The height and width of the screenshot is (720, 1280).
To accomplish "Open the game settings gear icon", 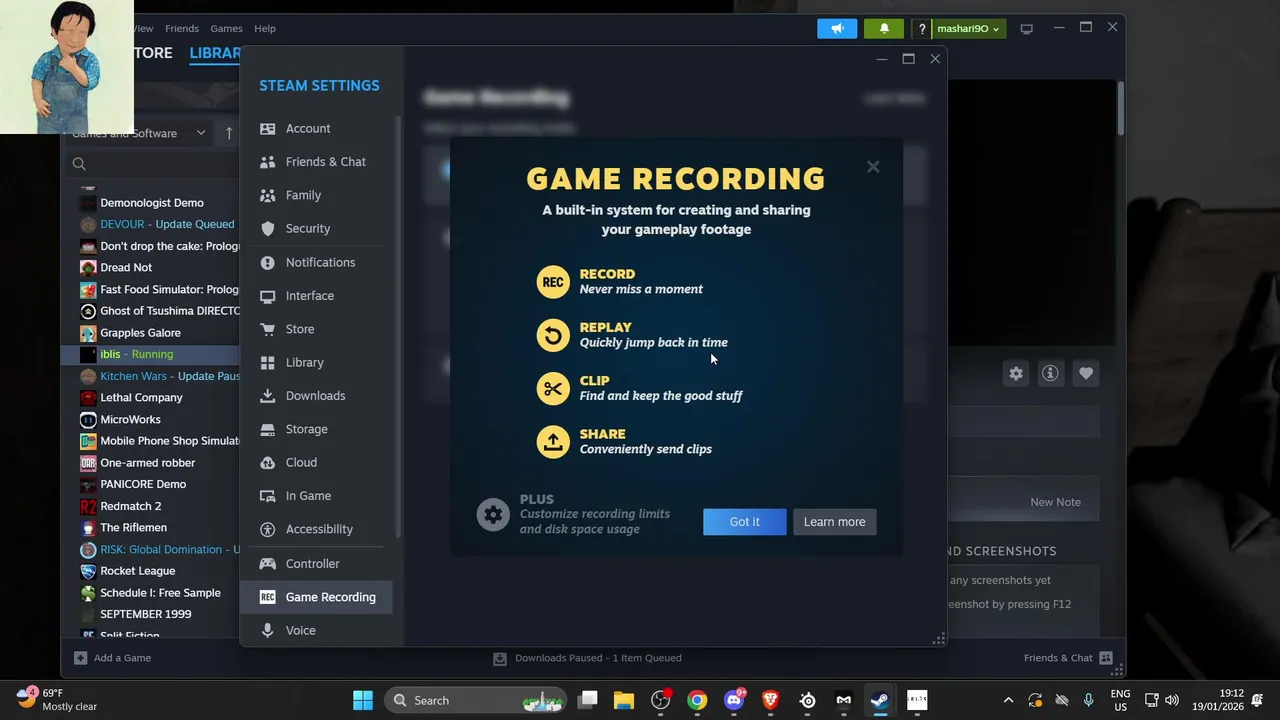I will (1016, 373).
